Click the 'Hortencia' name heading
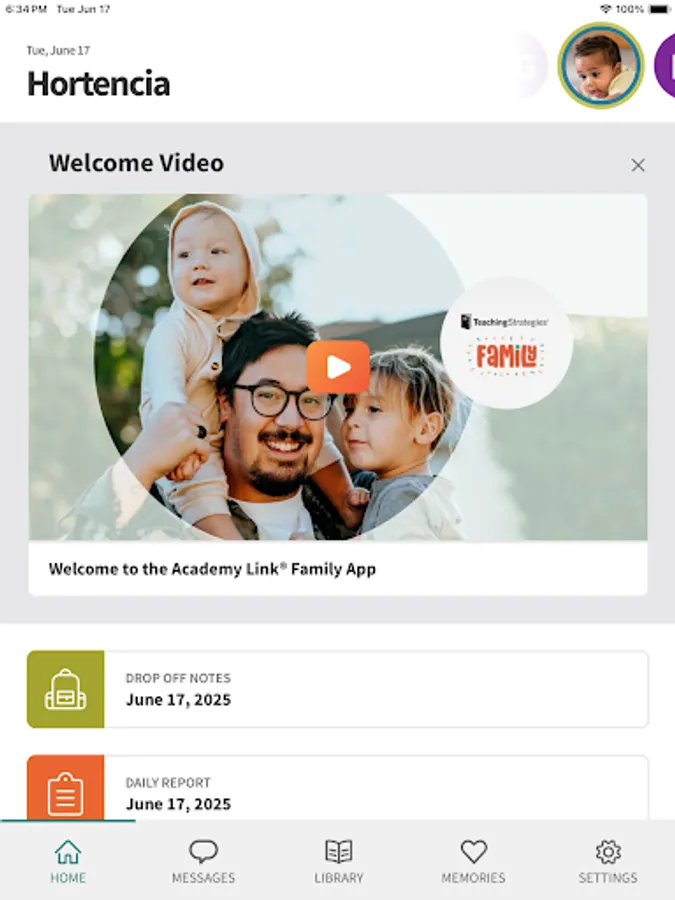 (x=98, y=84)
